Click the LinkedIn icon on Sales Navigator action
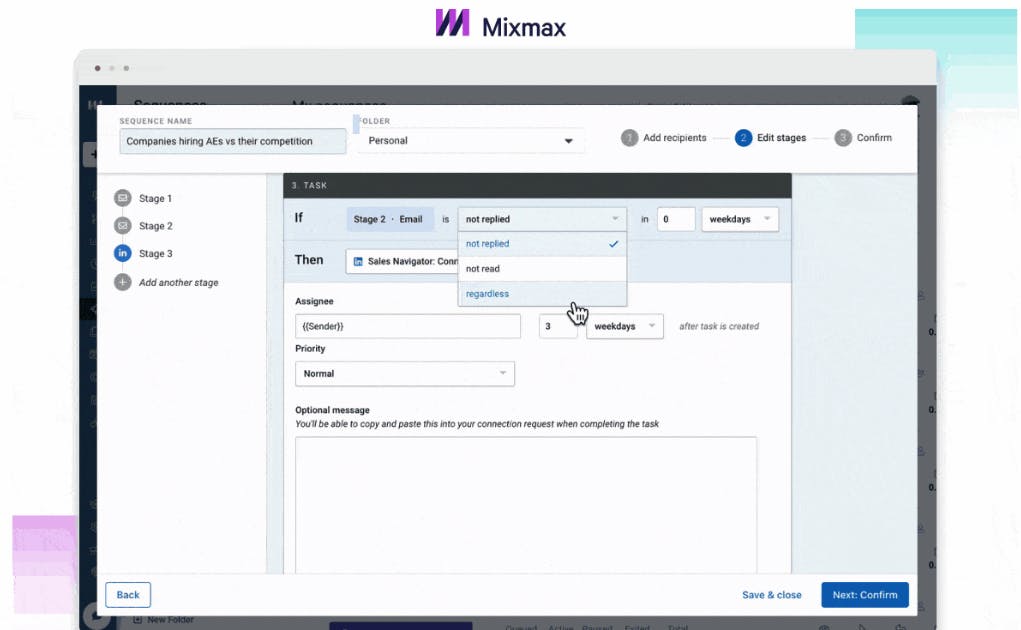Image resolution: width=1021 pixels, height=630 pixels. (360, 260)
